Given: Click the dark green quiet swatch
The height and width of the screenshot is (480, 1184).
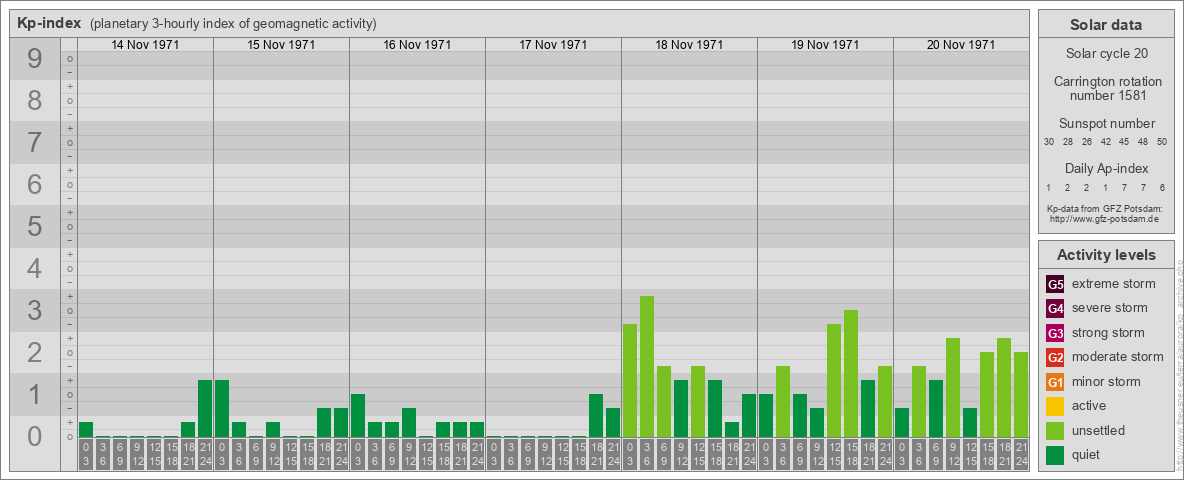Looking at the screenshot, I should coord(1055,455).
